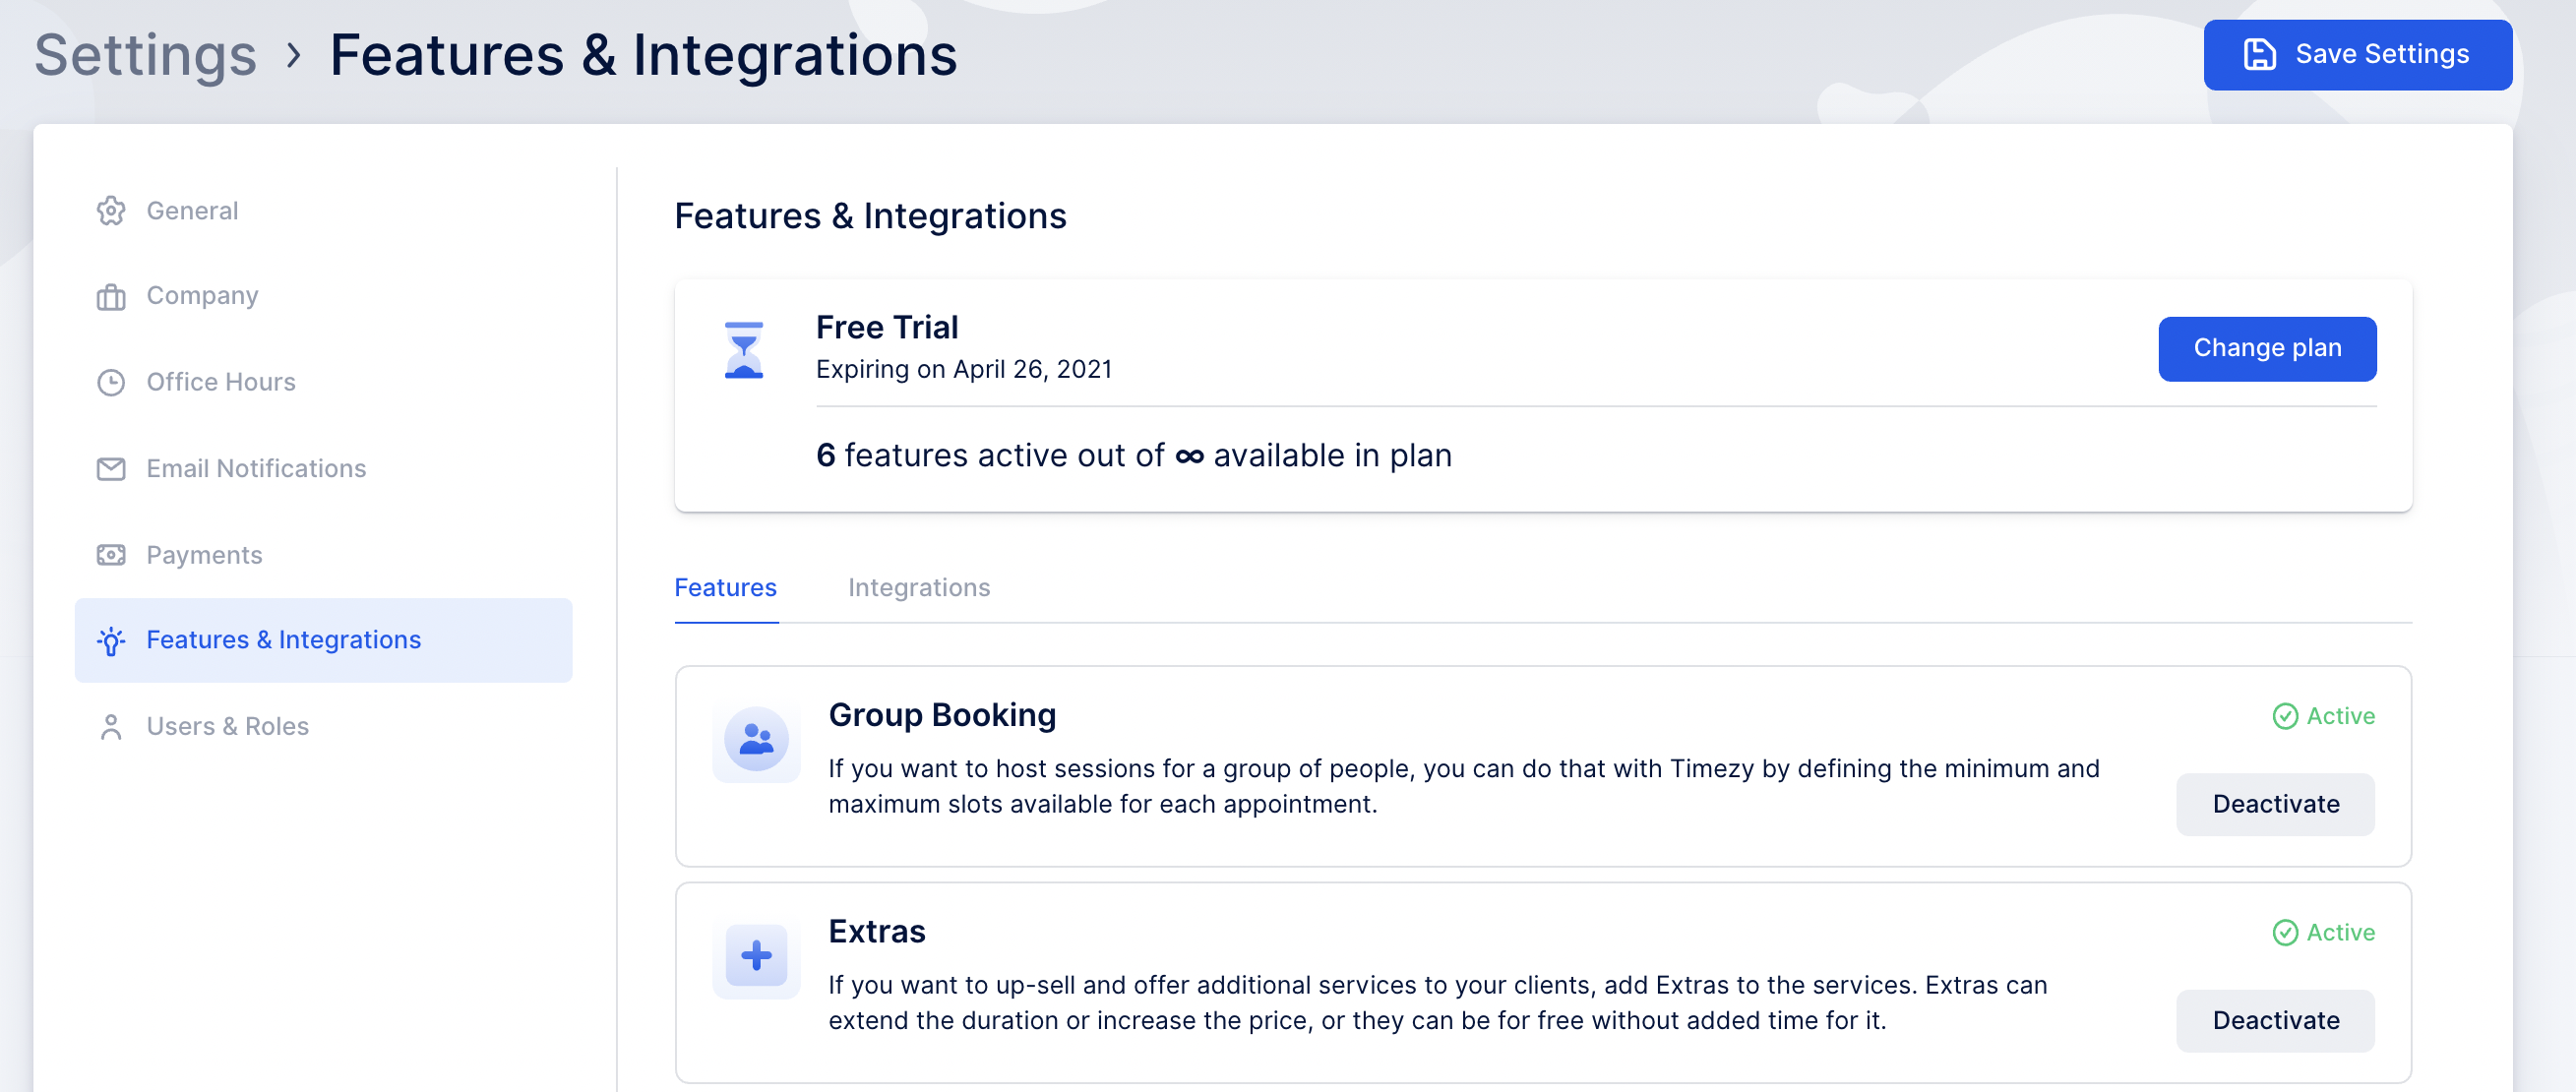This screenshot has height=1092, width=2576.
Task: Click the Office Hours clock icon
Action: (111, 383)
